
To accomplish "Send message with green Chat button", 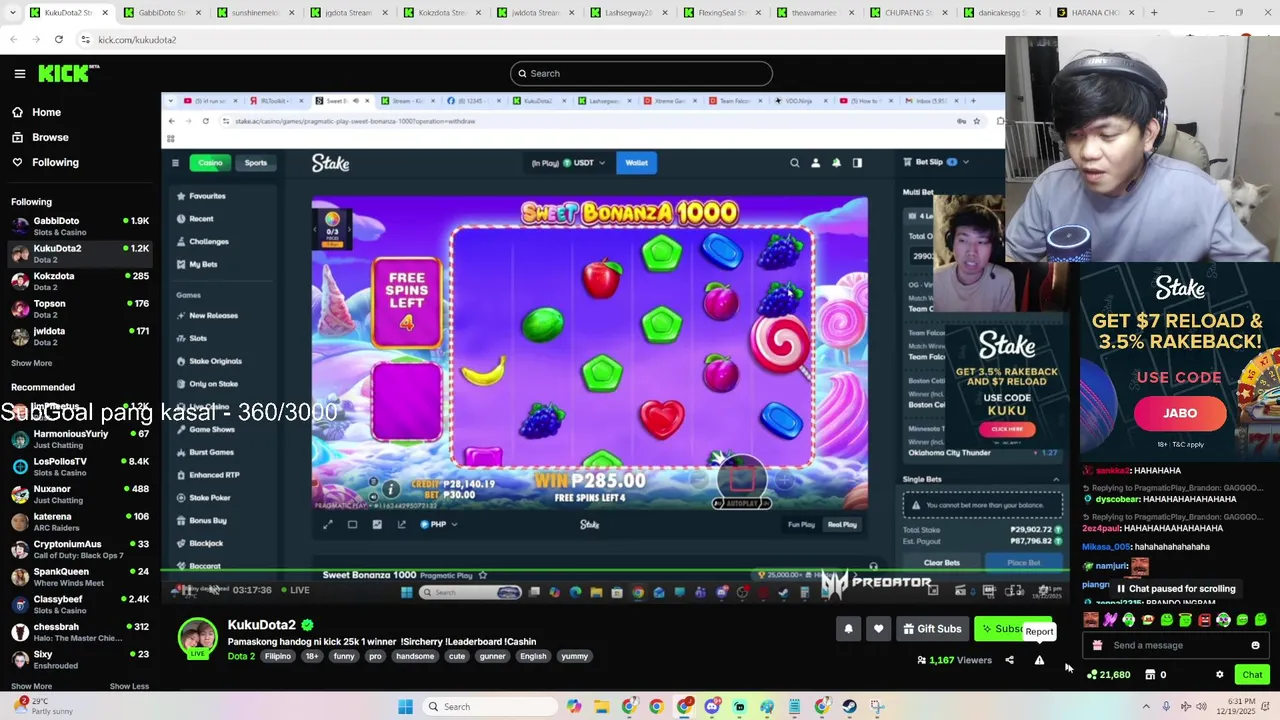I will [1252, 675].
